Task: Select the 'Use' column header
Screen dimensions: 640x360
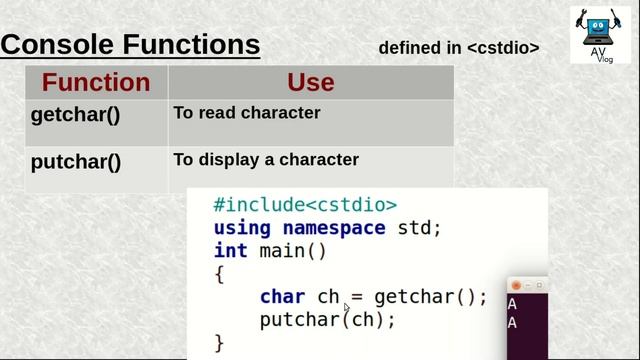Action: [311, 82]
